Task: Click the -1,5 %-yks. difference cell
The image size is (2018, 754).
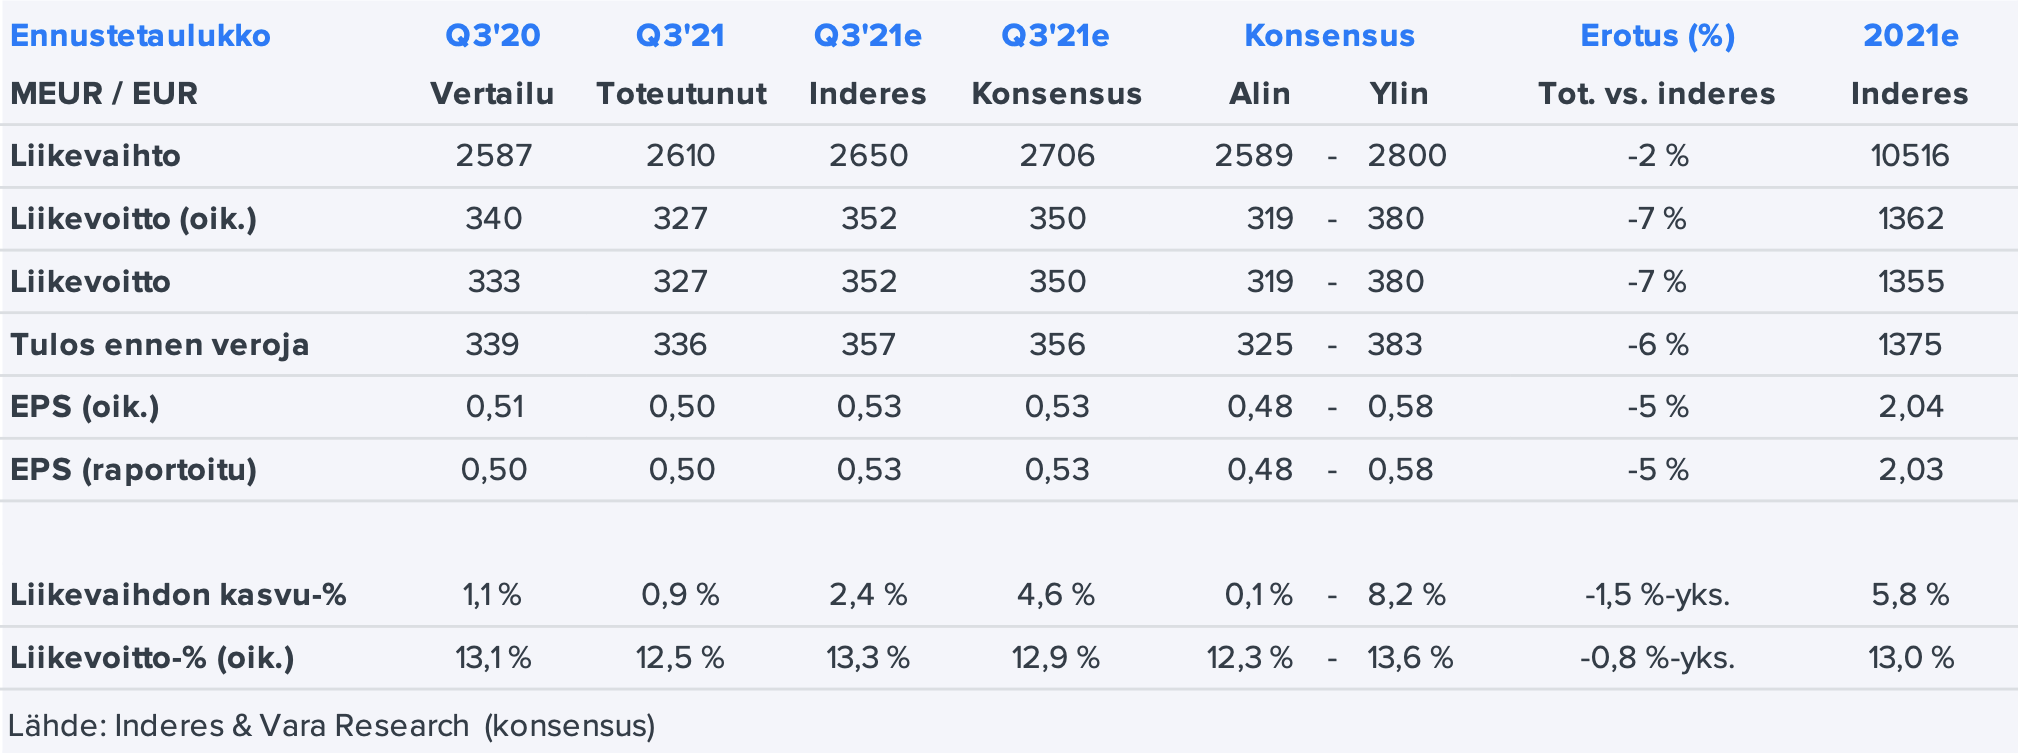Action: pyautogui.click(x=1657, y=595)
